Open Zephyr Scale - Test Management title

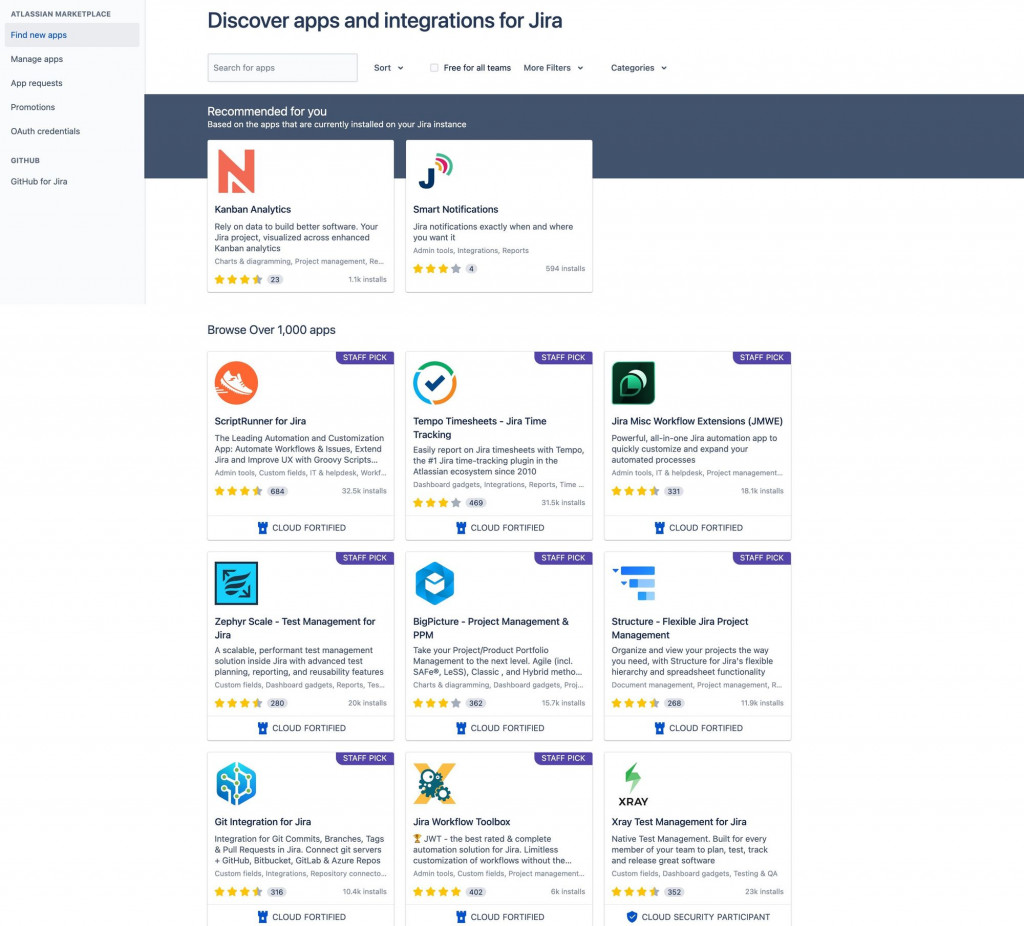point(295,628)
